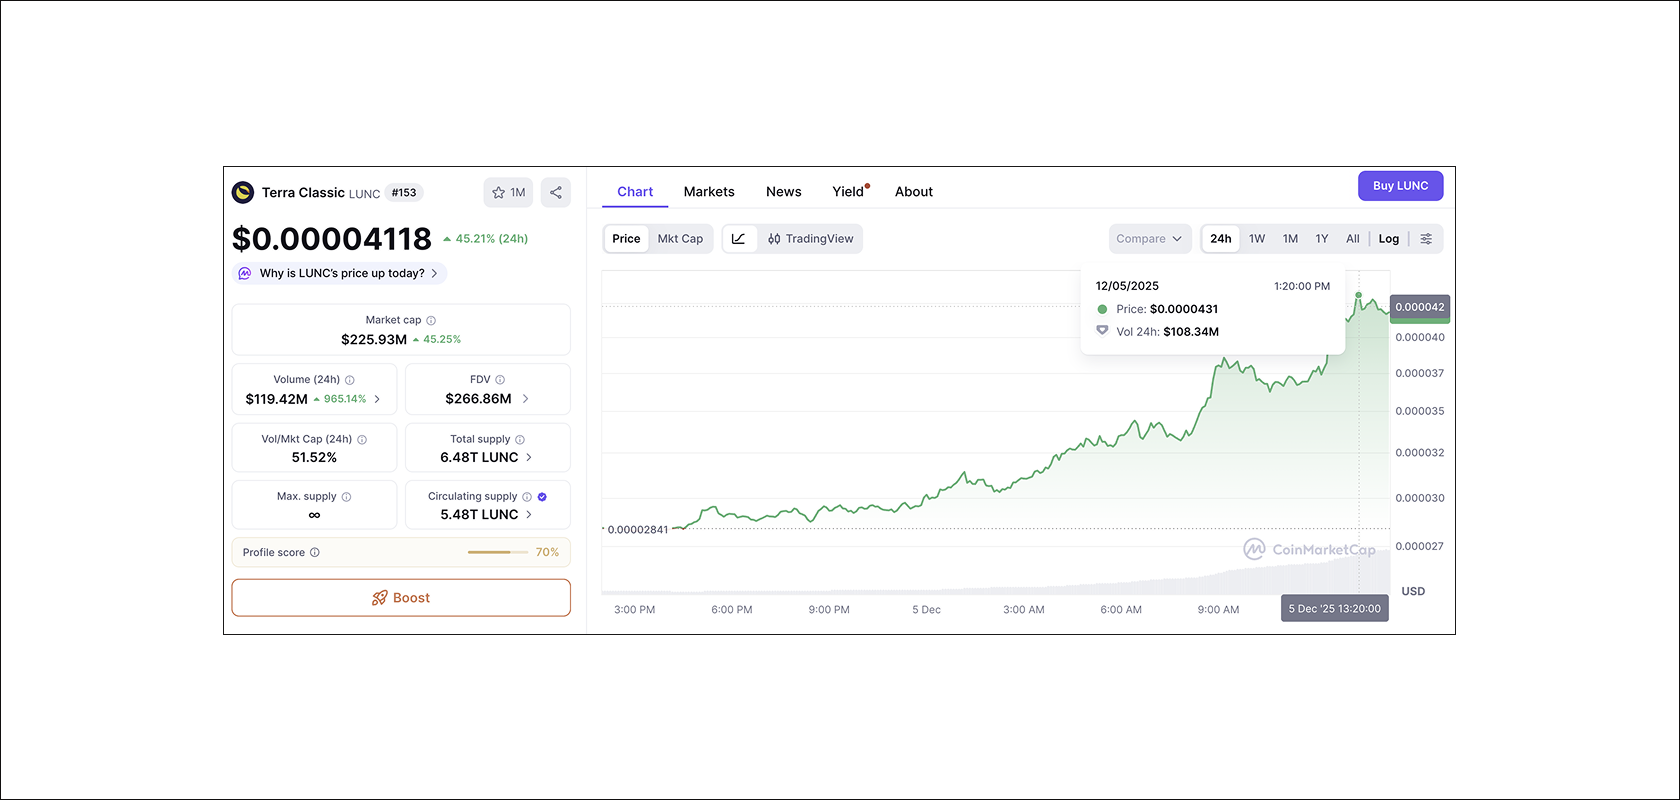Select the 1Y time range
The width and height of the screenshot is (1680, 800).
pos(1322,239)
